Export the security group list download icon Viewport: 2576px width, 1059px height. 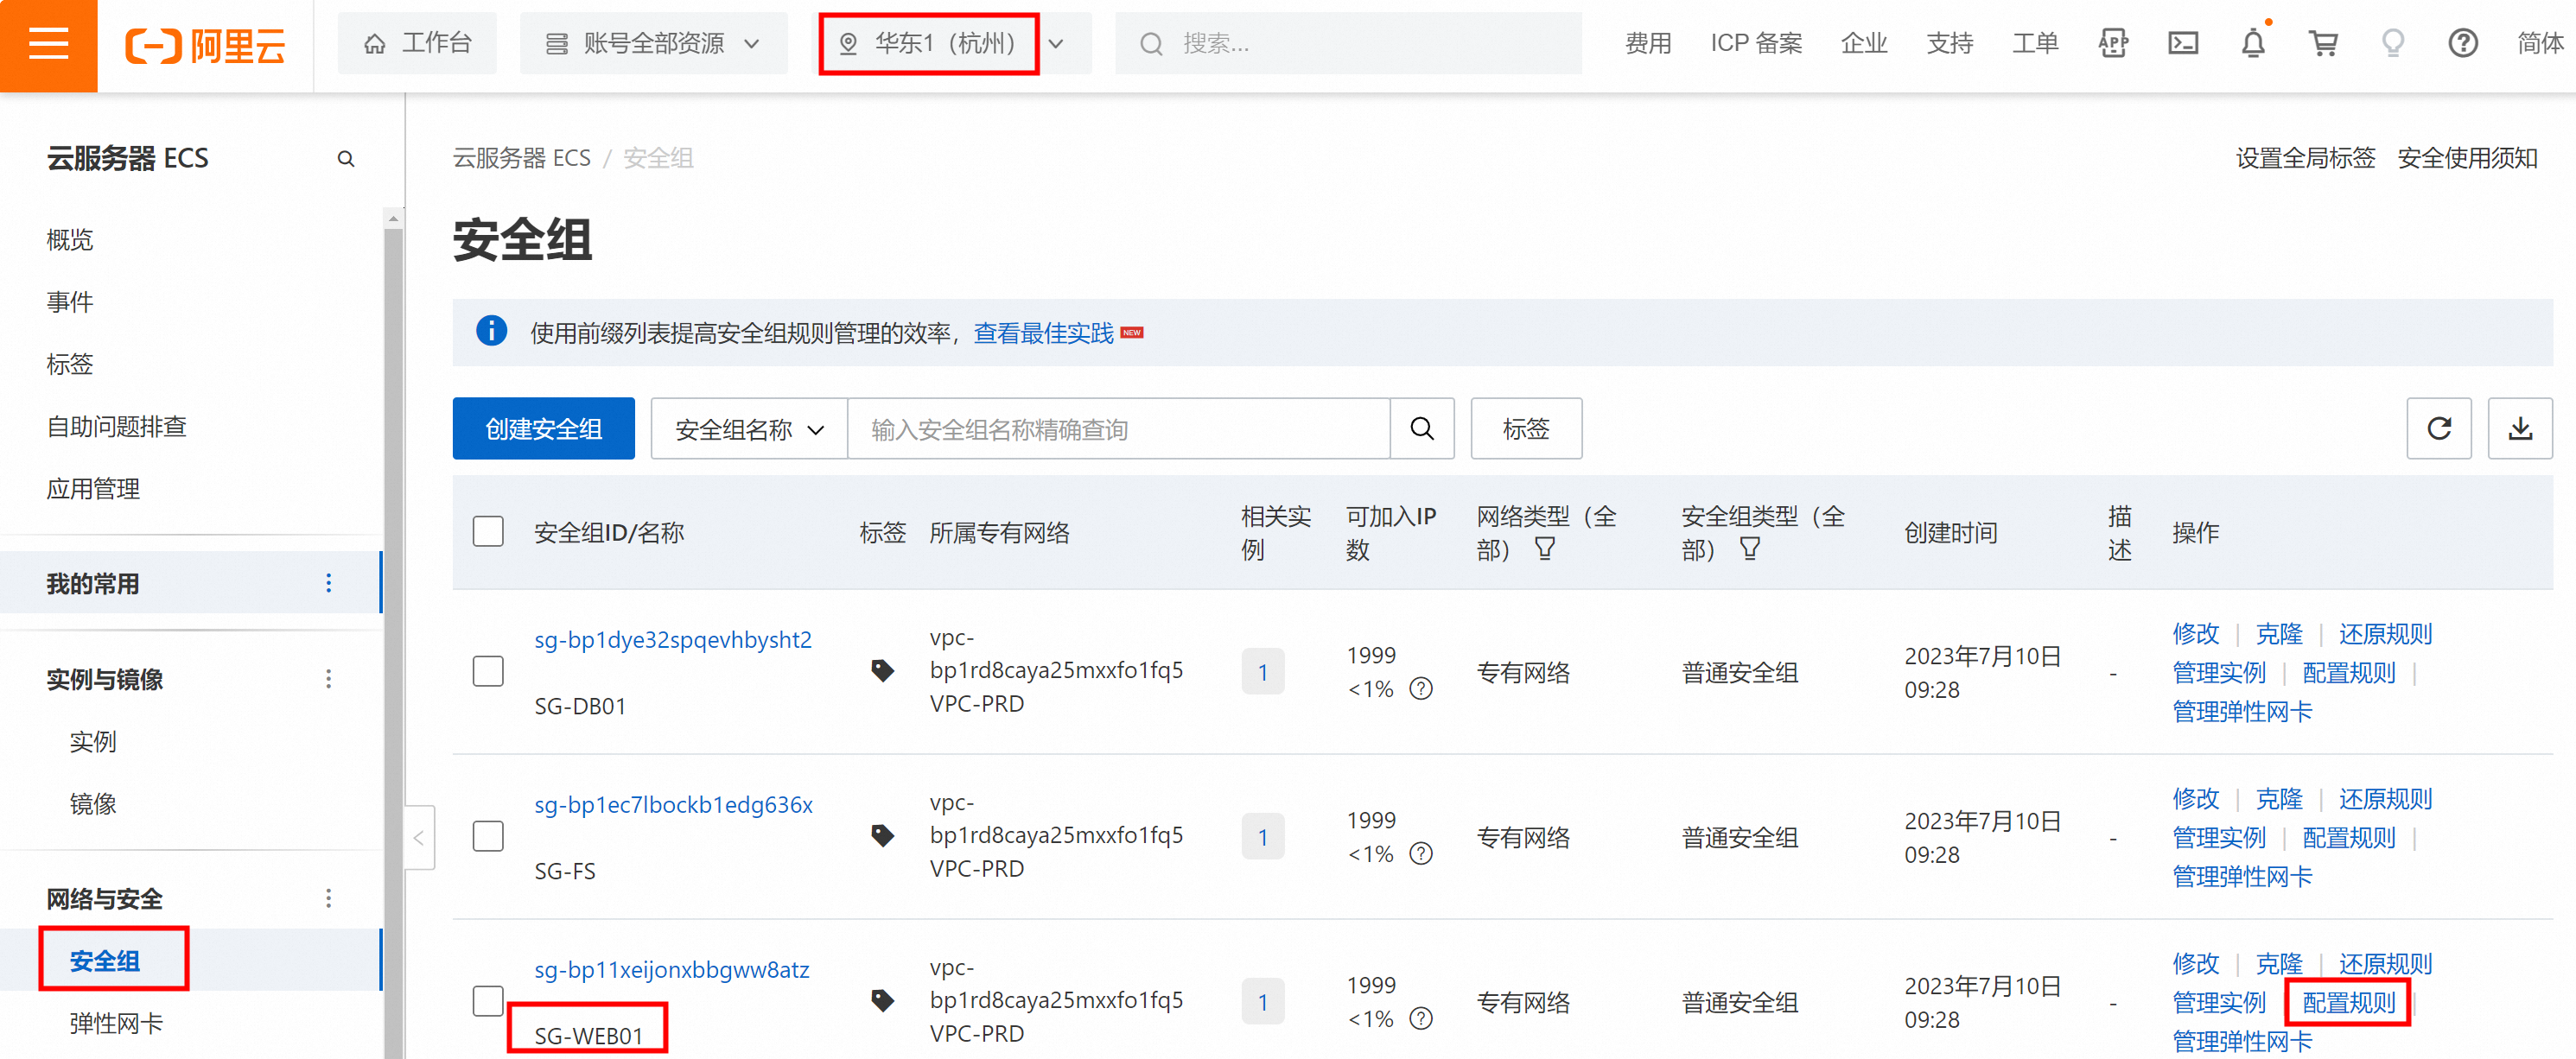[x=2520, y=429]
